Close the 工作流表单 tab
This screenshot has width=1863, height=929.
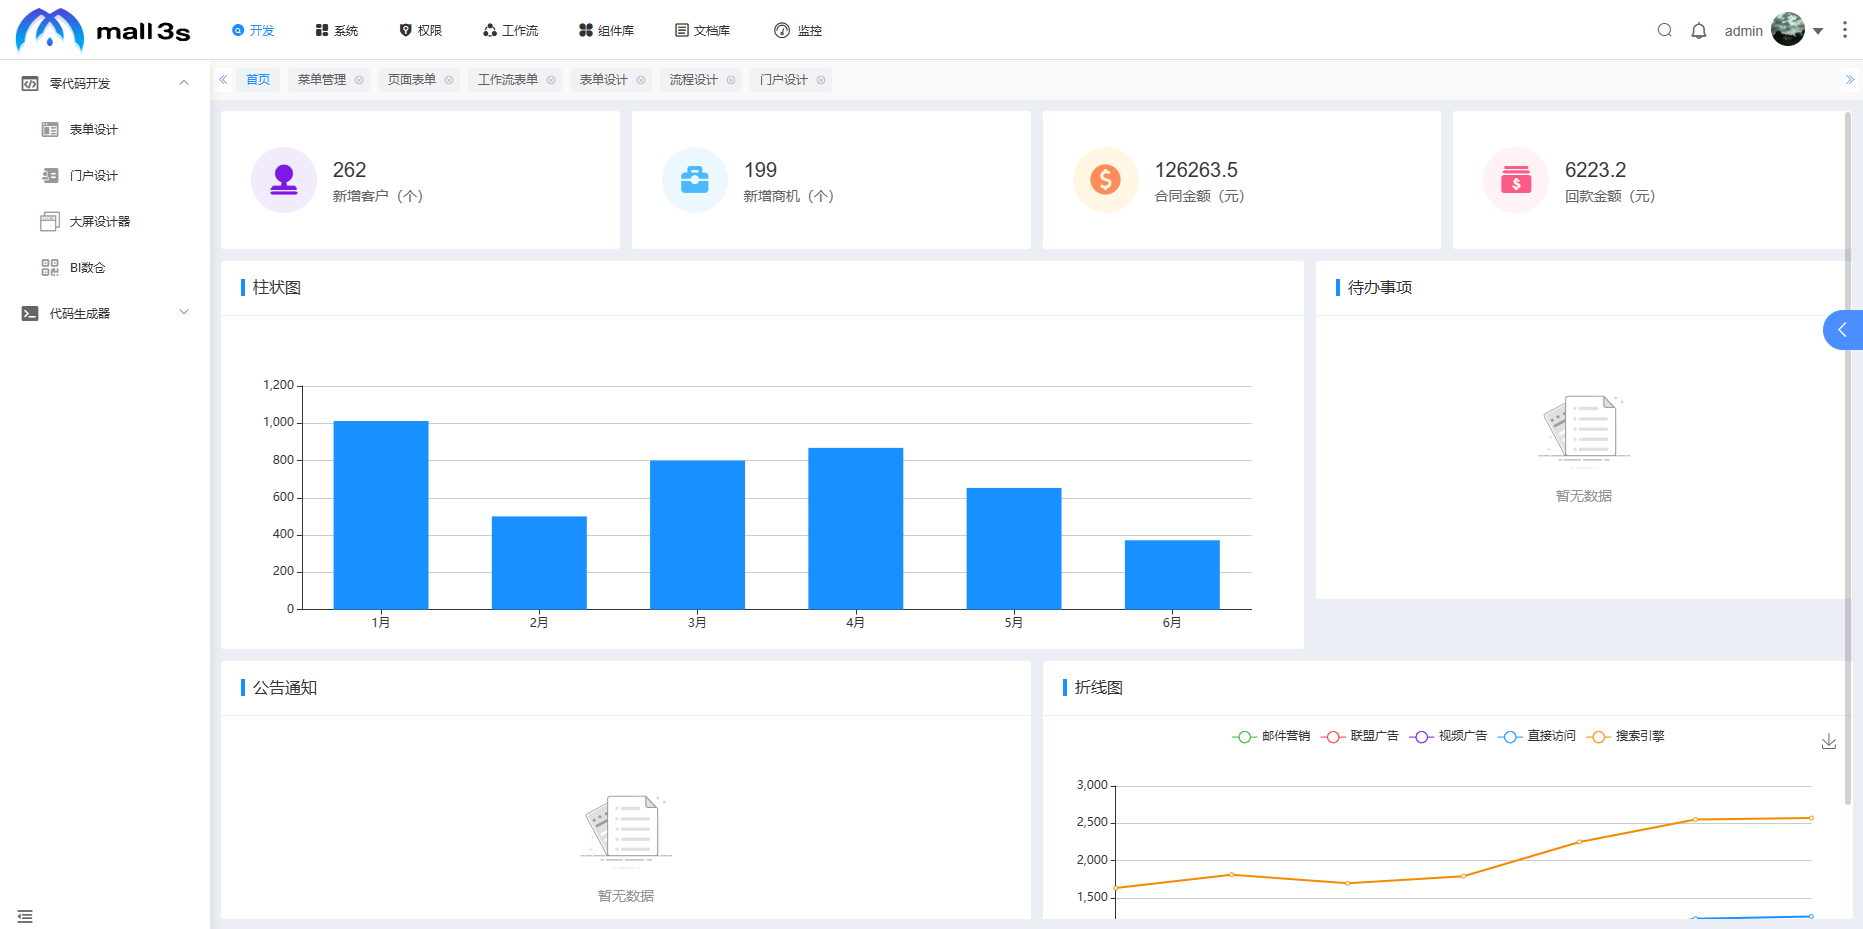[551, 80]
